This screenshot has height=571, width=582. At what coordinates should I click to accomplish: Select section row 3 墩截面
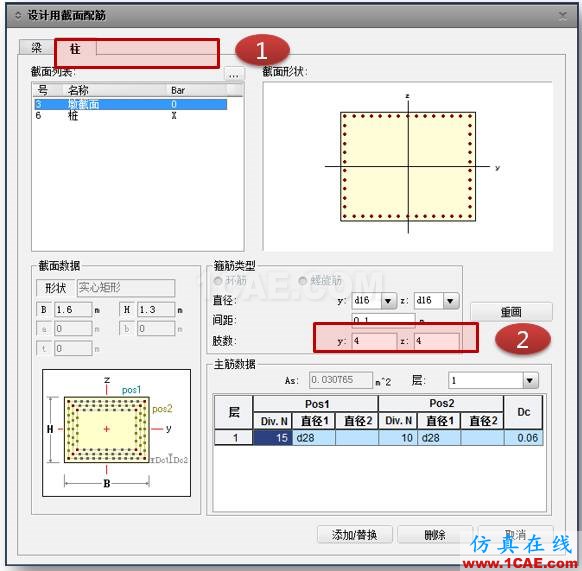[x=130, y=104]
